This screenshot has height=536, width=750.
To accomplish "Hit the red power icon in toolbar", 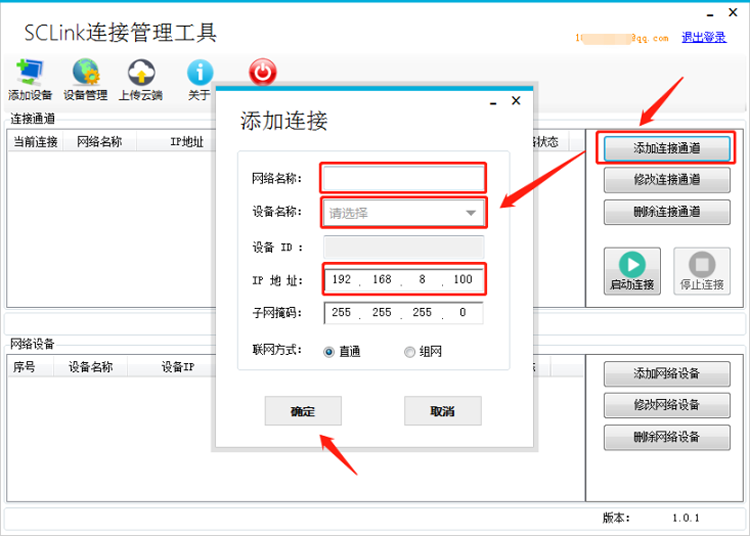I will click(263, 72).
